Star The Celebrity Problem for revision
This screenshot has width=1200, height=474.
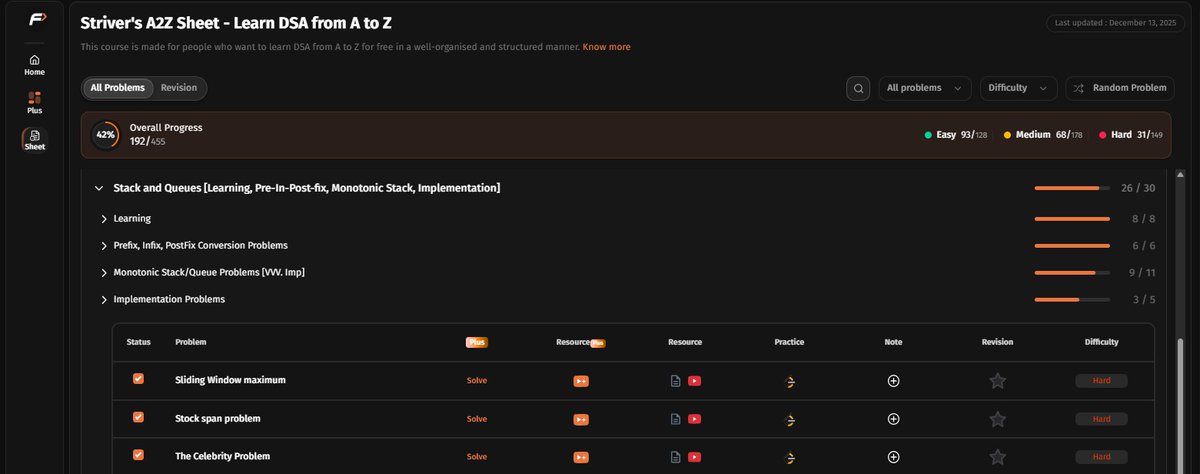(x=997, y=457)
